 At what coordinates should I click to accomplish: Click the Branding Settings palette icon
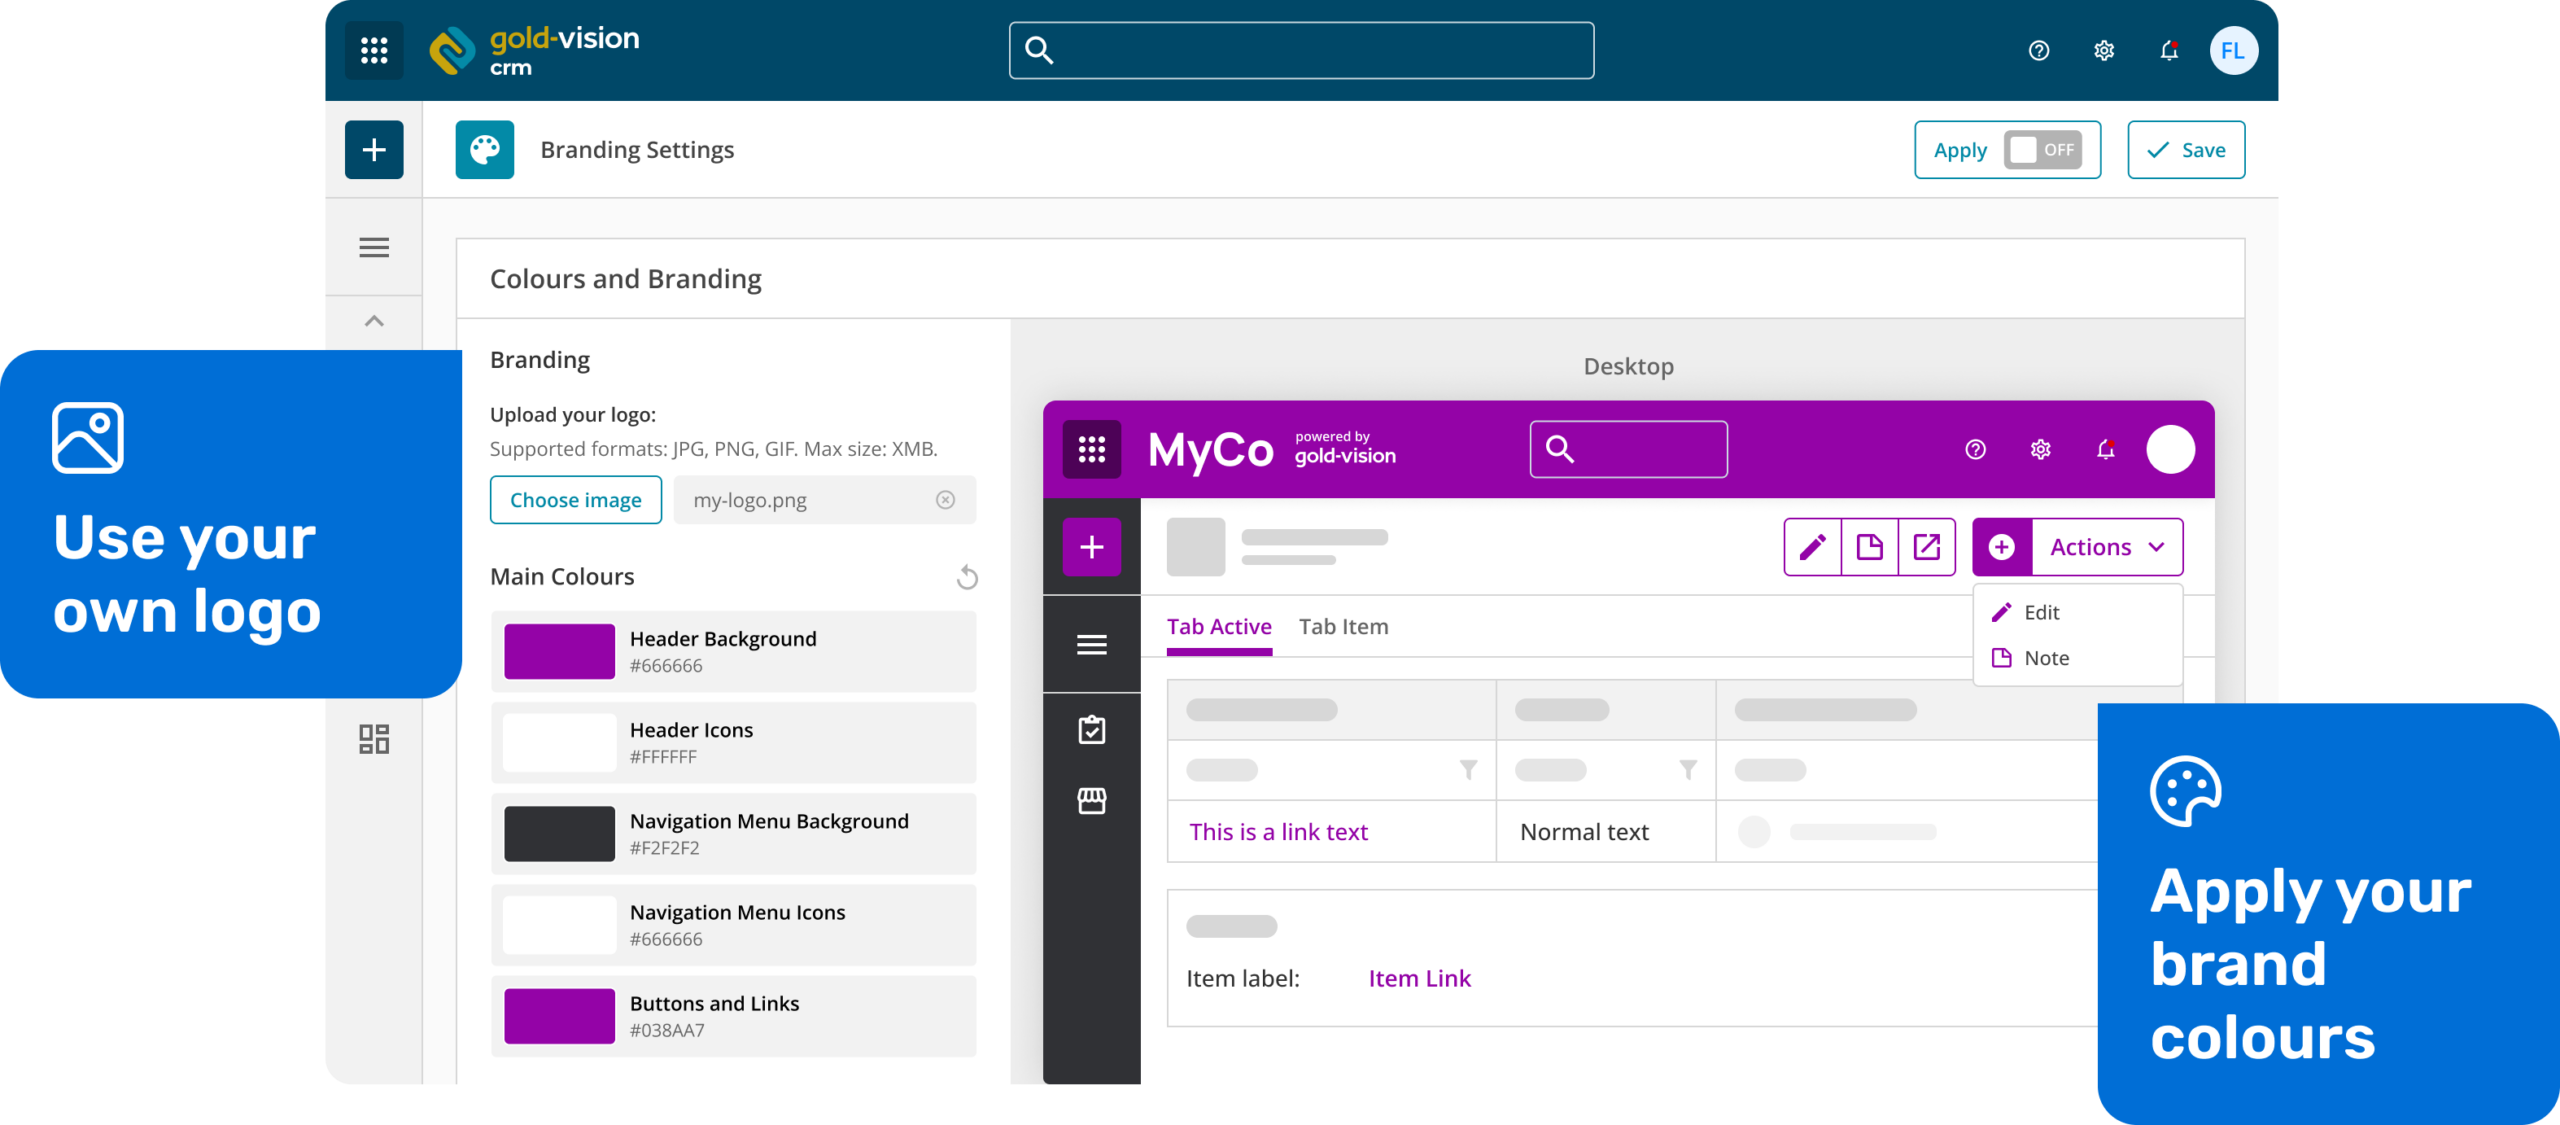[485, 150]
